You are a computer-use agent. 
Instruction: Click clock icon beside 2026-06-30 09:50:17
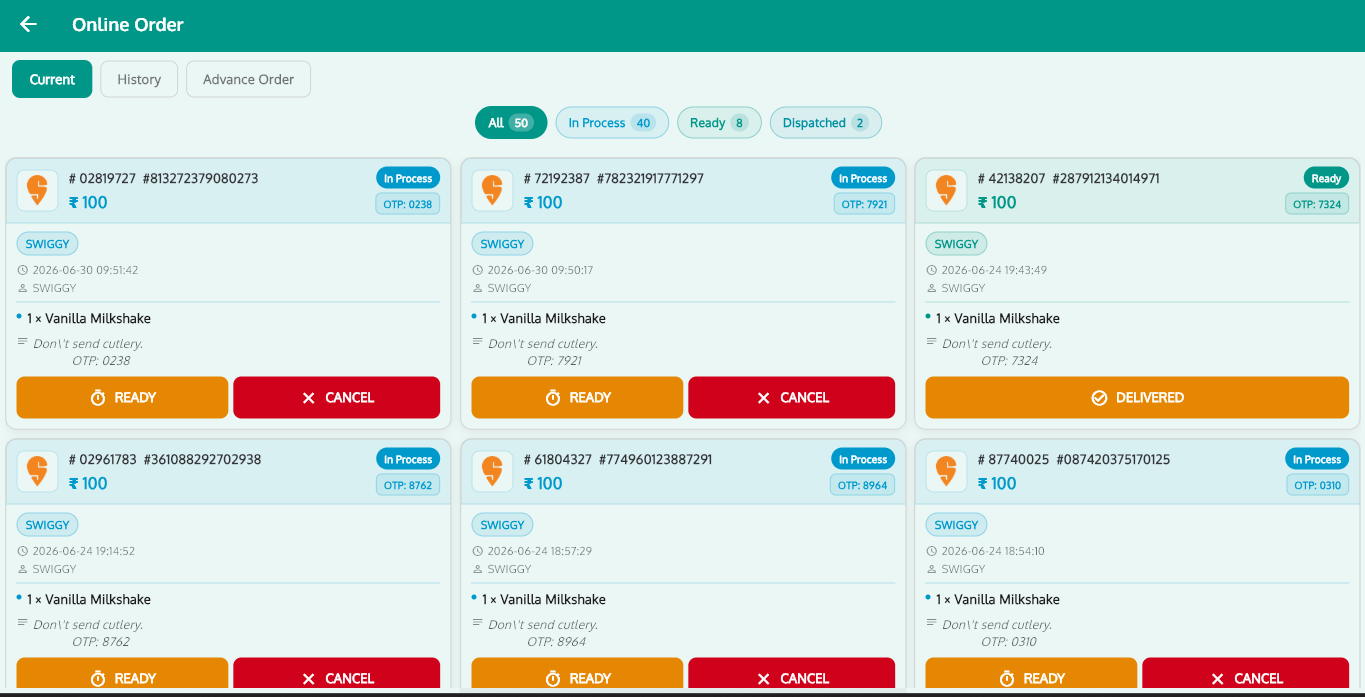[x=478, y=270]
